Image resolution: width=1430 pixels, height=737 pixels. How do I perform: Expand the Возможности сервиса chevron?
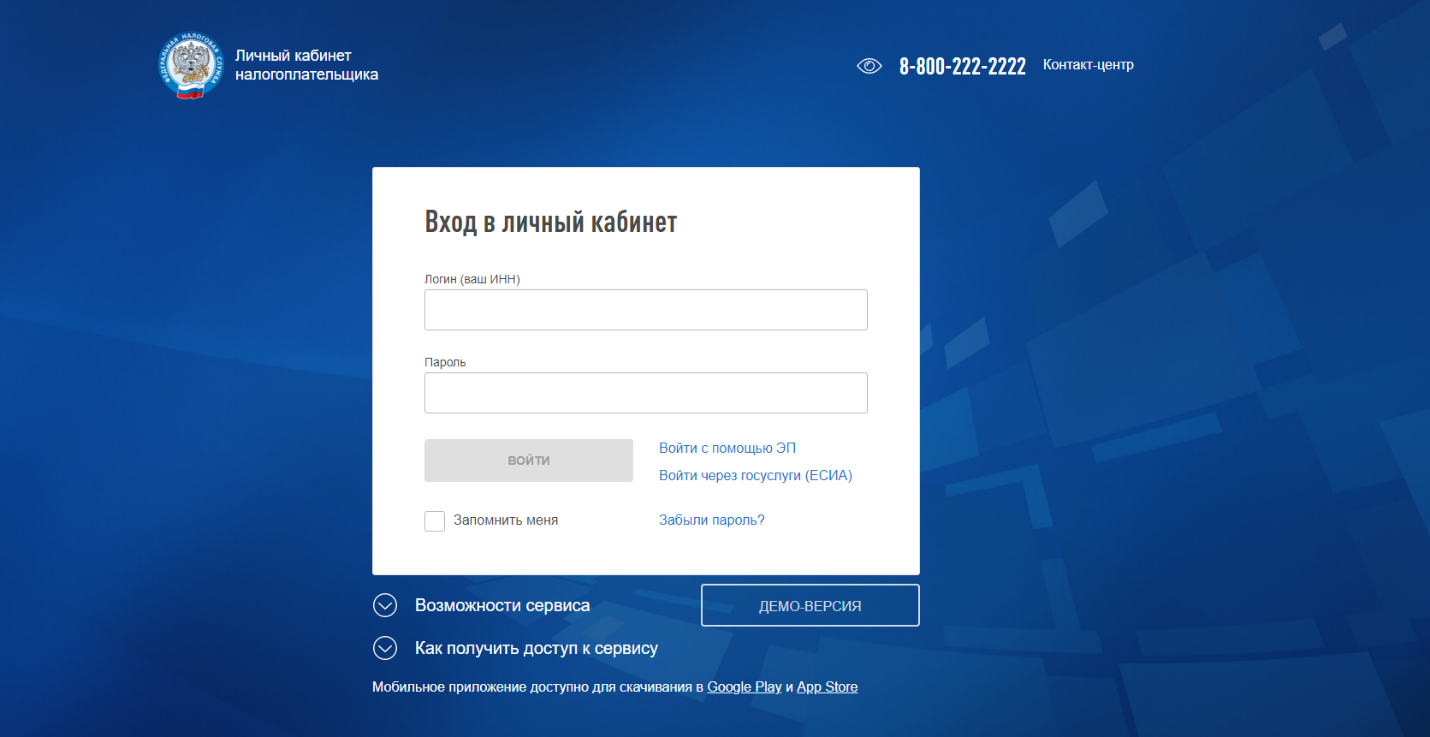point(385,605)
